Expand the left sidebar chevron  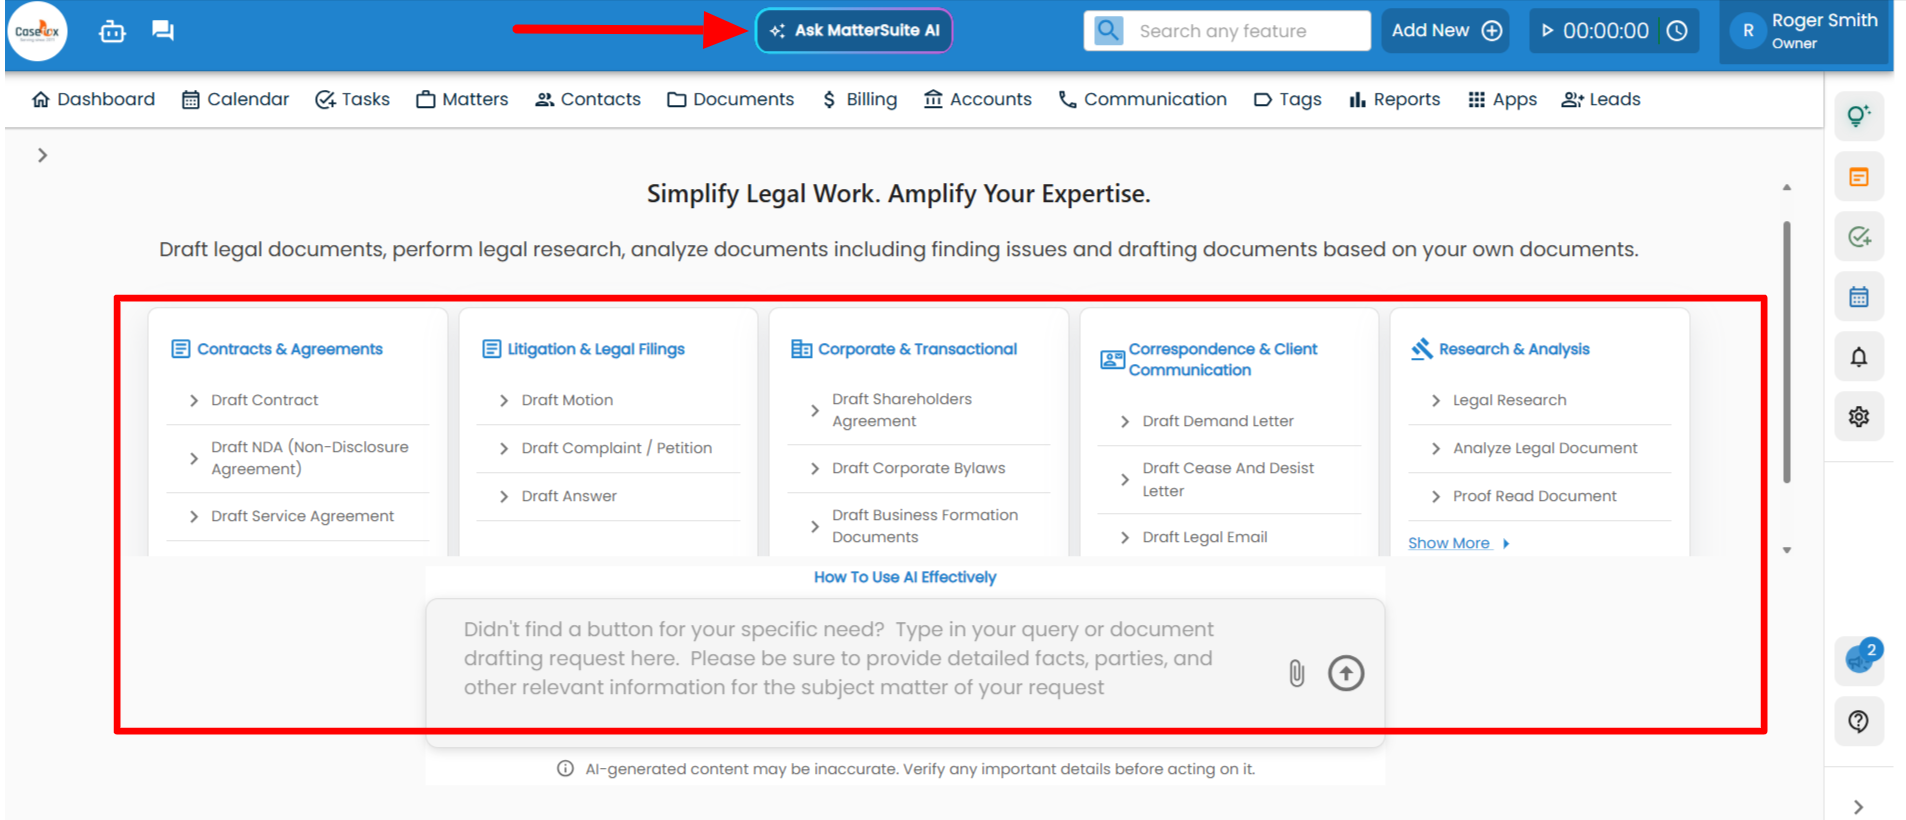tap(42, 155)
